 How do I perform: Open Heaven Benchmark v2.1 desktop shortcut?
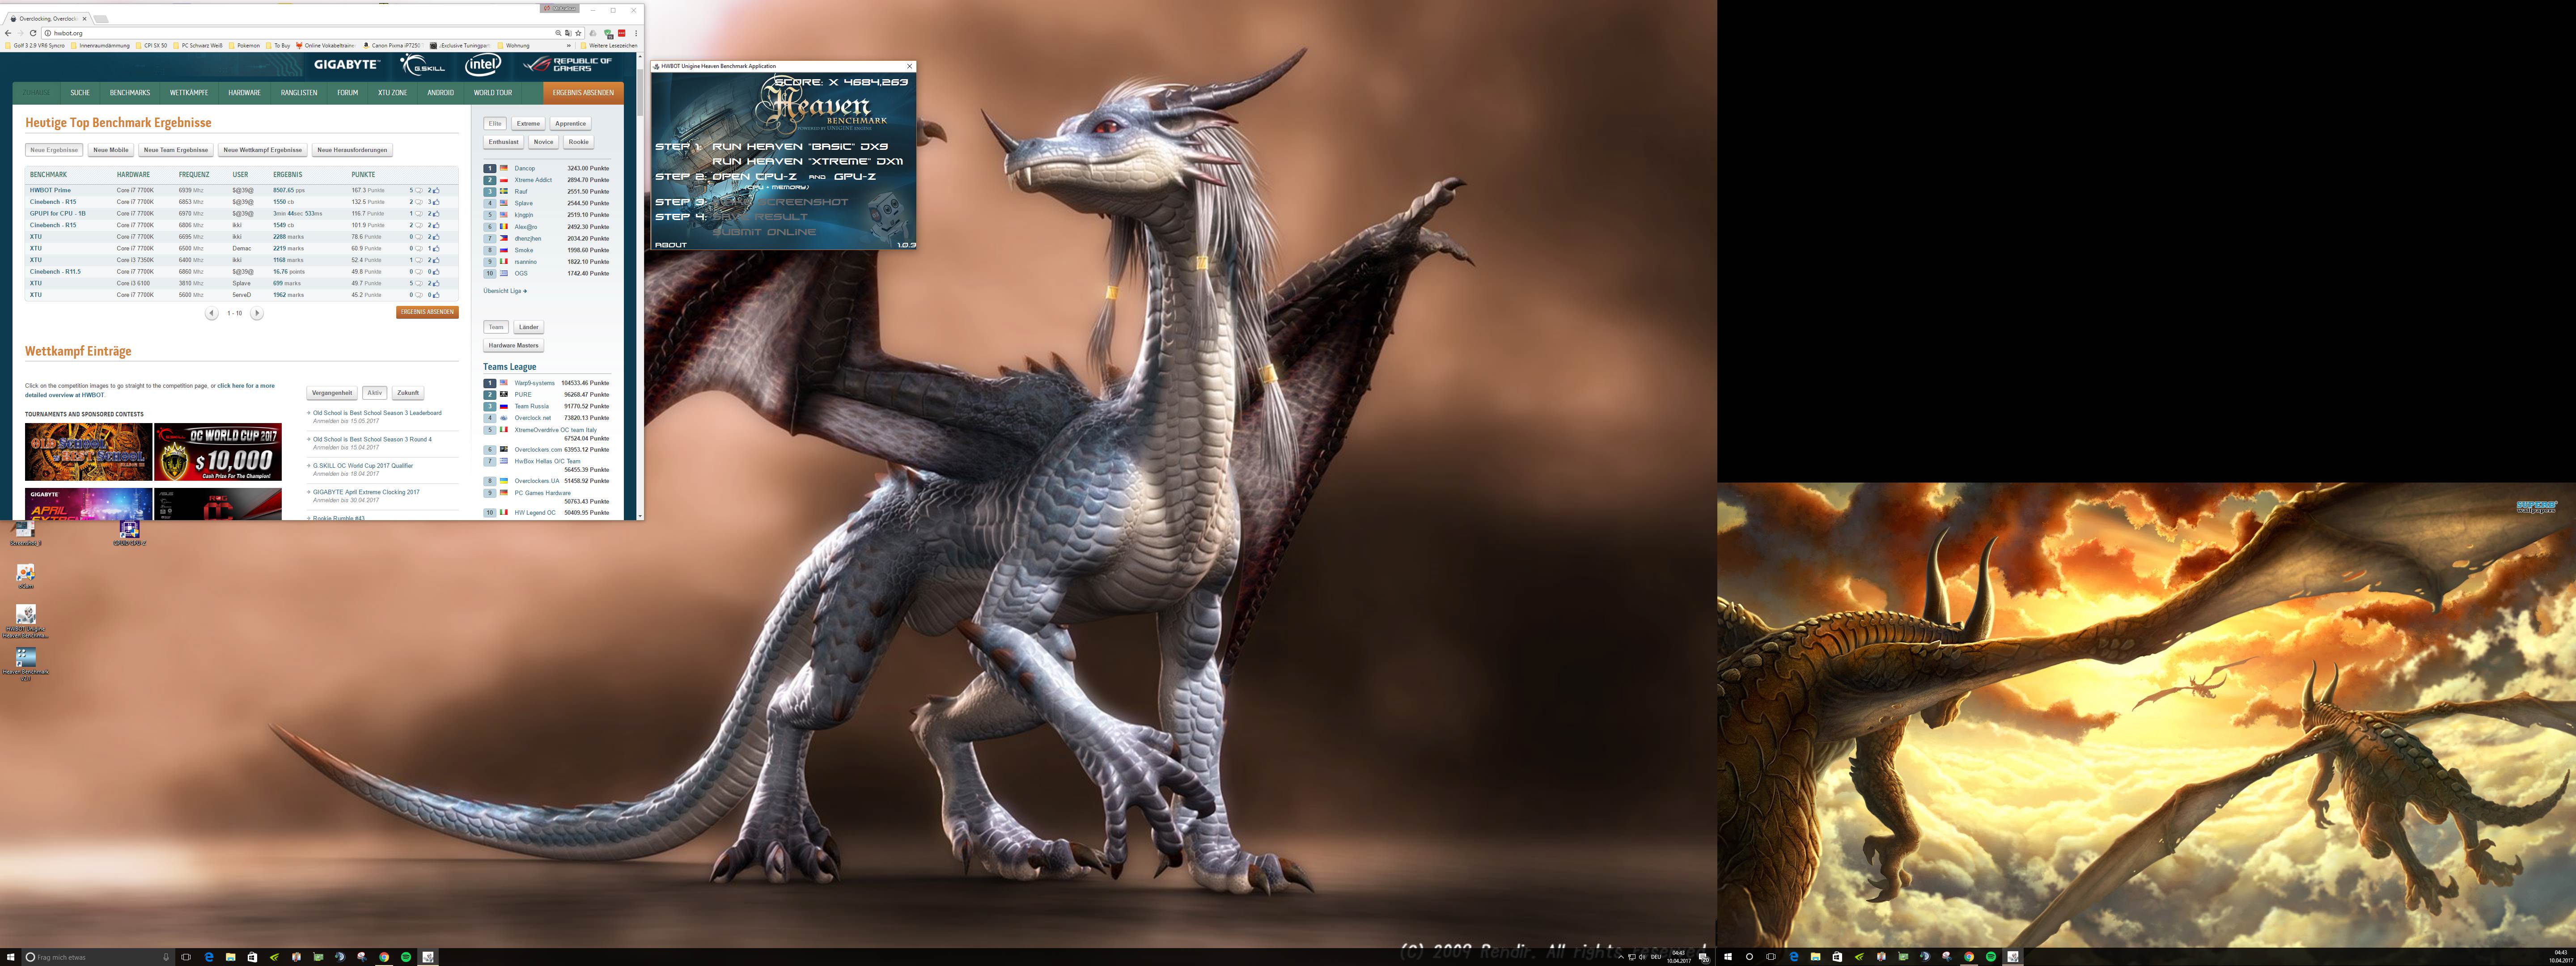26,664
